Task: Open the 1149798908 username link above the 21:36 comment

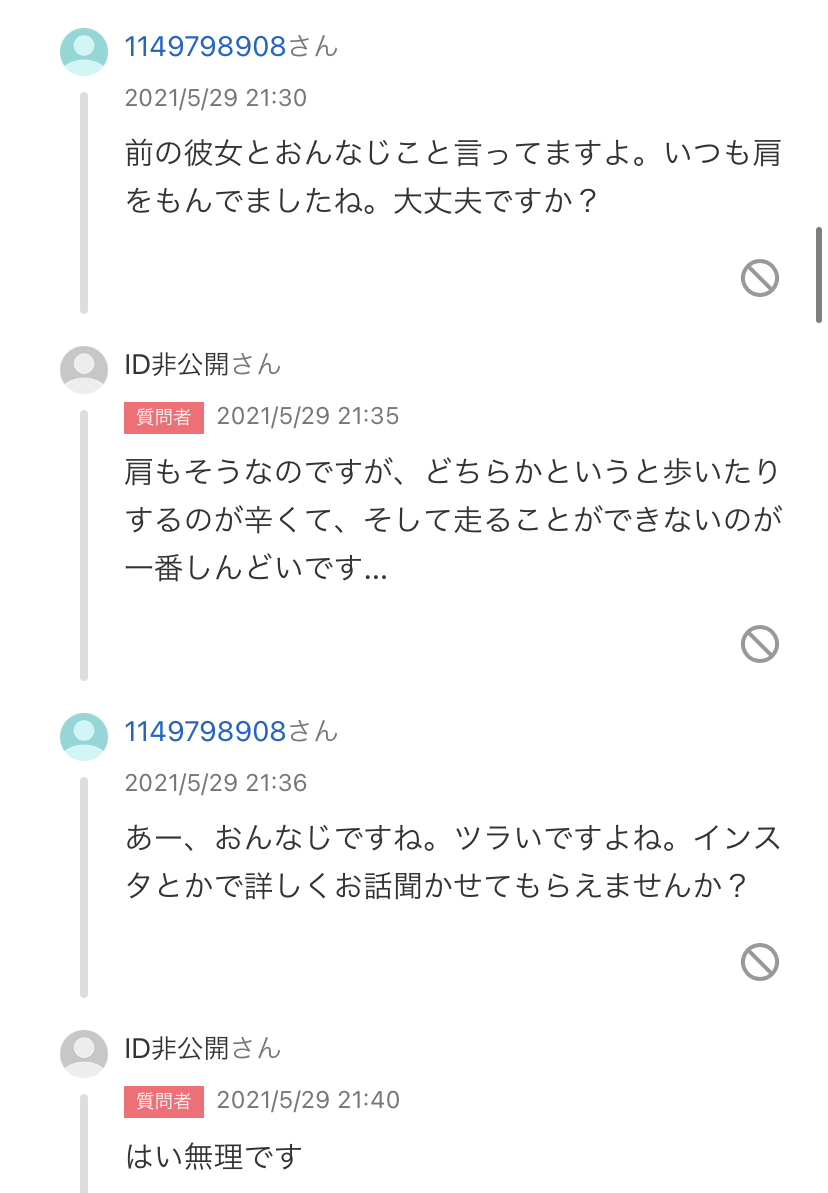Action: coord(205,731)
